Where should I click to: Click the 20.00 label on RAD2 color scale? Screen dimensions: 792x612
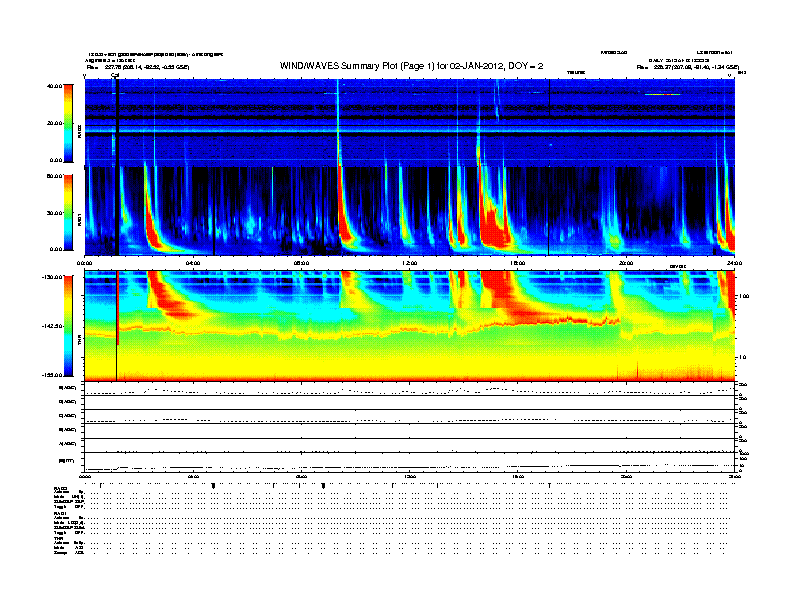pyautogui.click(x=54, y=123)
